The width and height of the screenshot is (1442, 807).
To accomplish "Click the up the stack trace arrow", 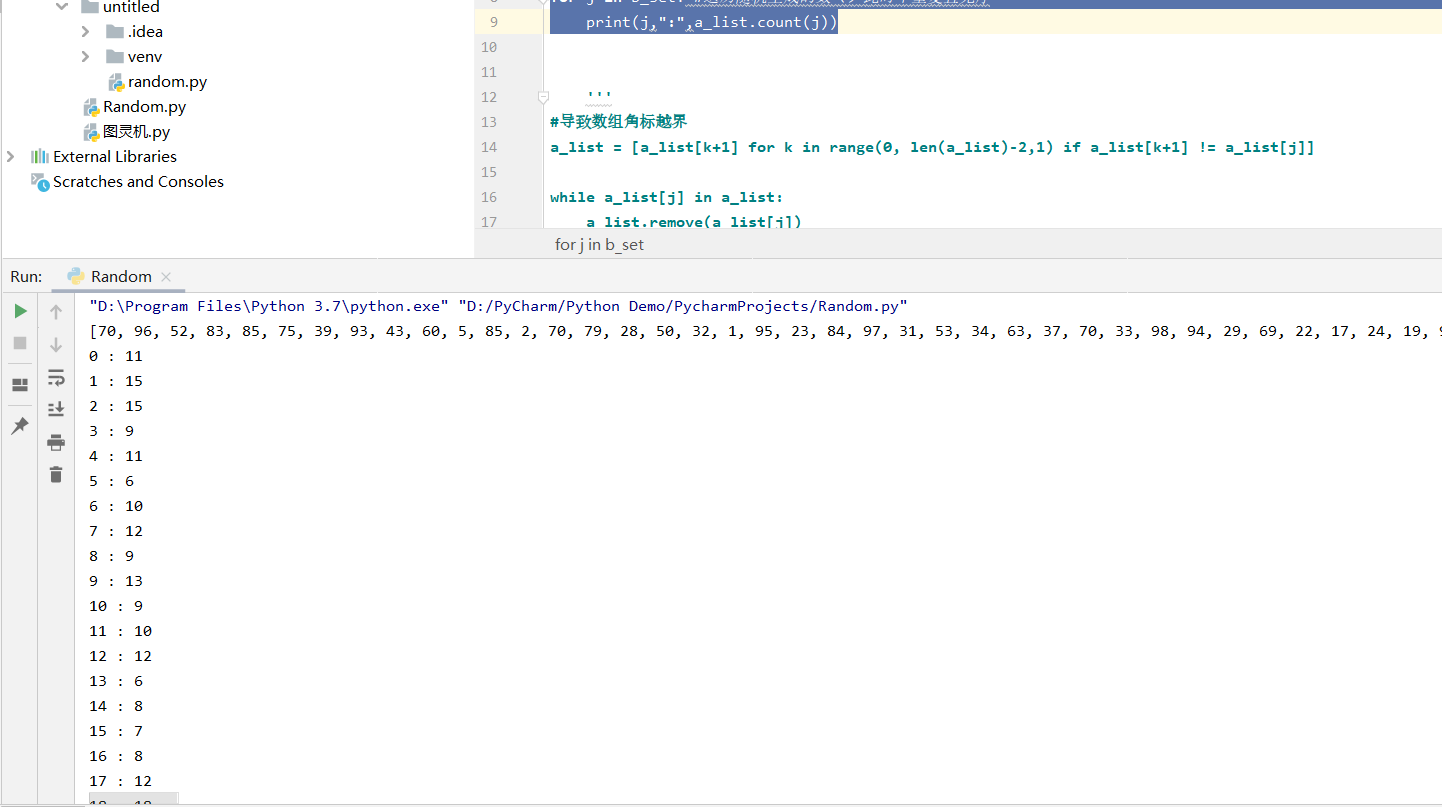I will (x=56, y=312).
